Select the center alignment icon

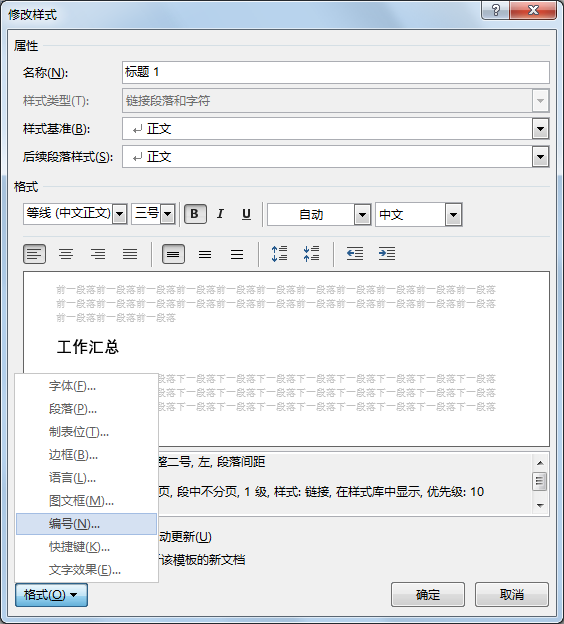[66, 254]
